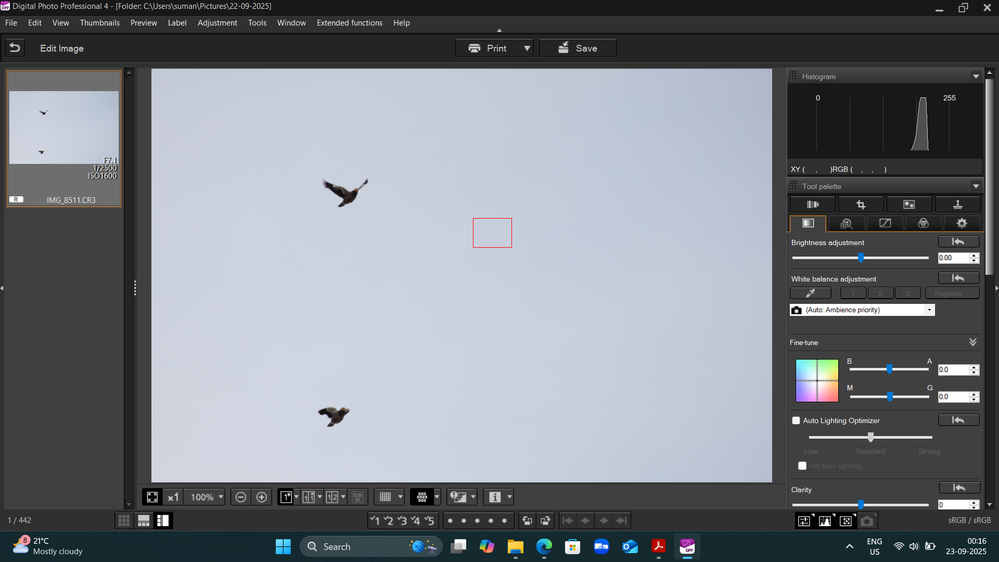The image size is (999, 562).
Task: Toggle the tool palette display button
Action: [804, 521]
